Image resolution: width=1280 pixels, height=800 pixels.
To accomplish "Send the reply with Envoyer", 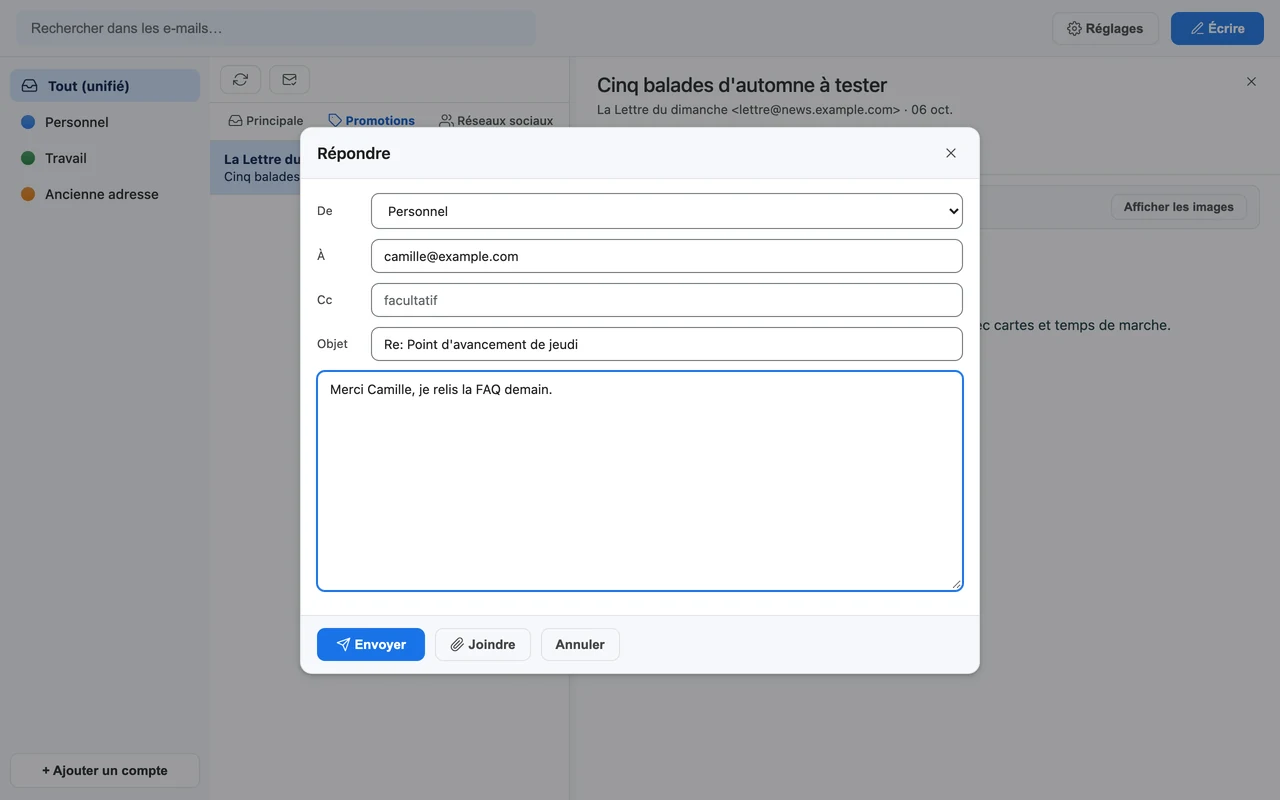I will 371,645.
